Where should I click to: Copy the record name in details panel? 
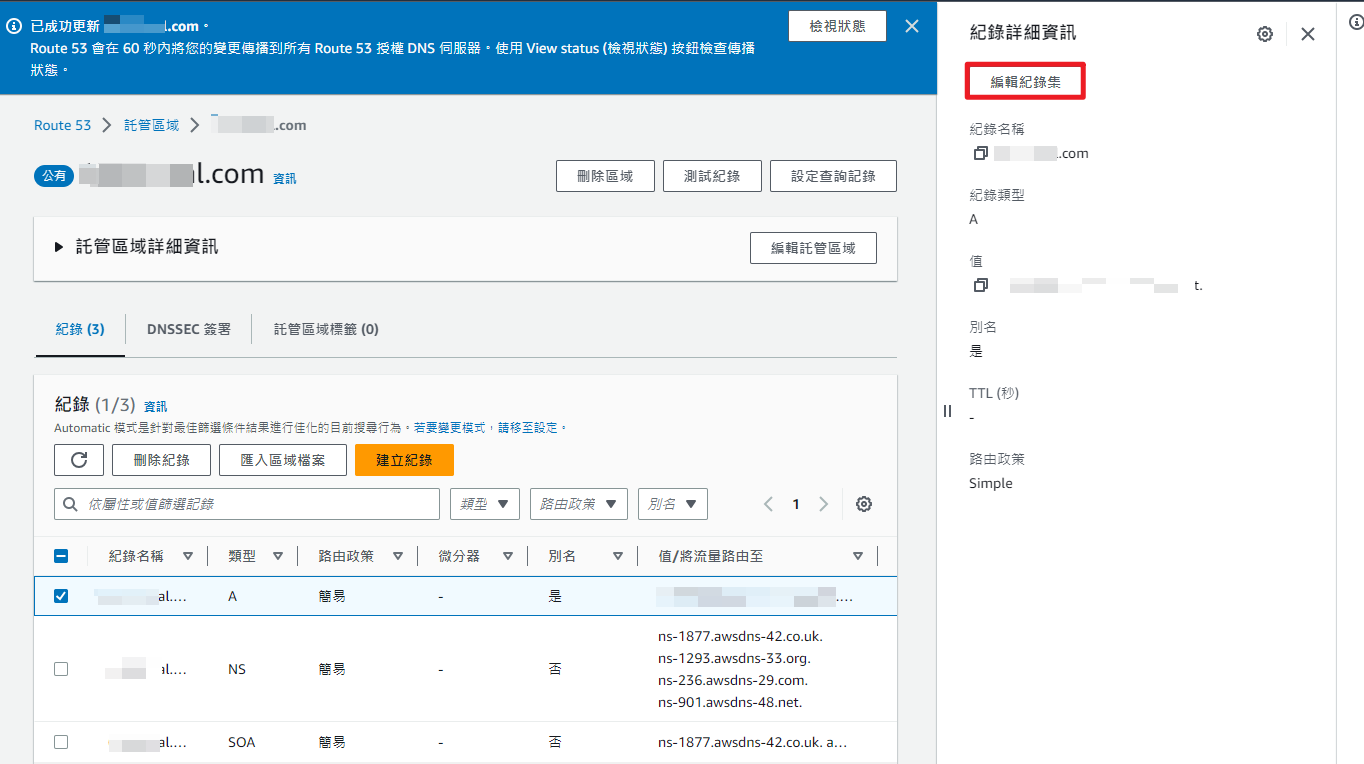point(980,154)
